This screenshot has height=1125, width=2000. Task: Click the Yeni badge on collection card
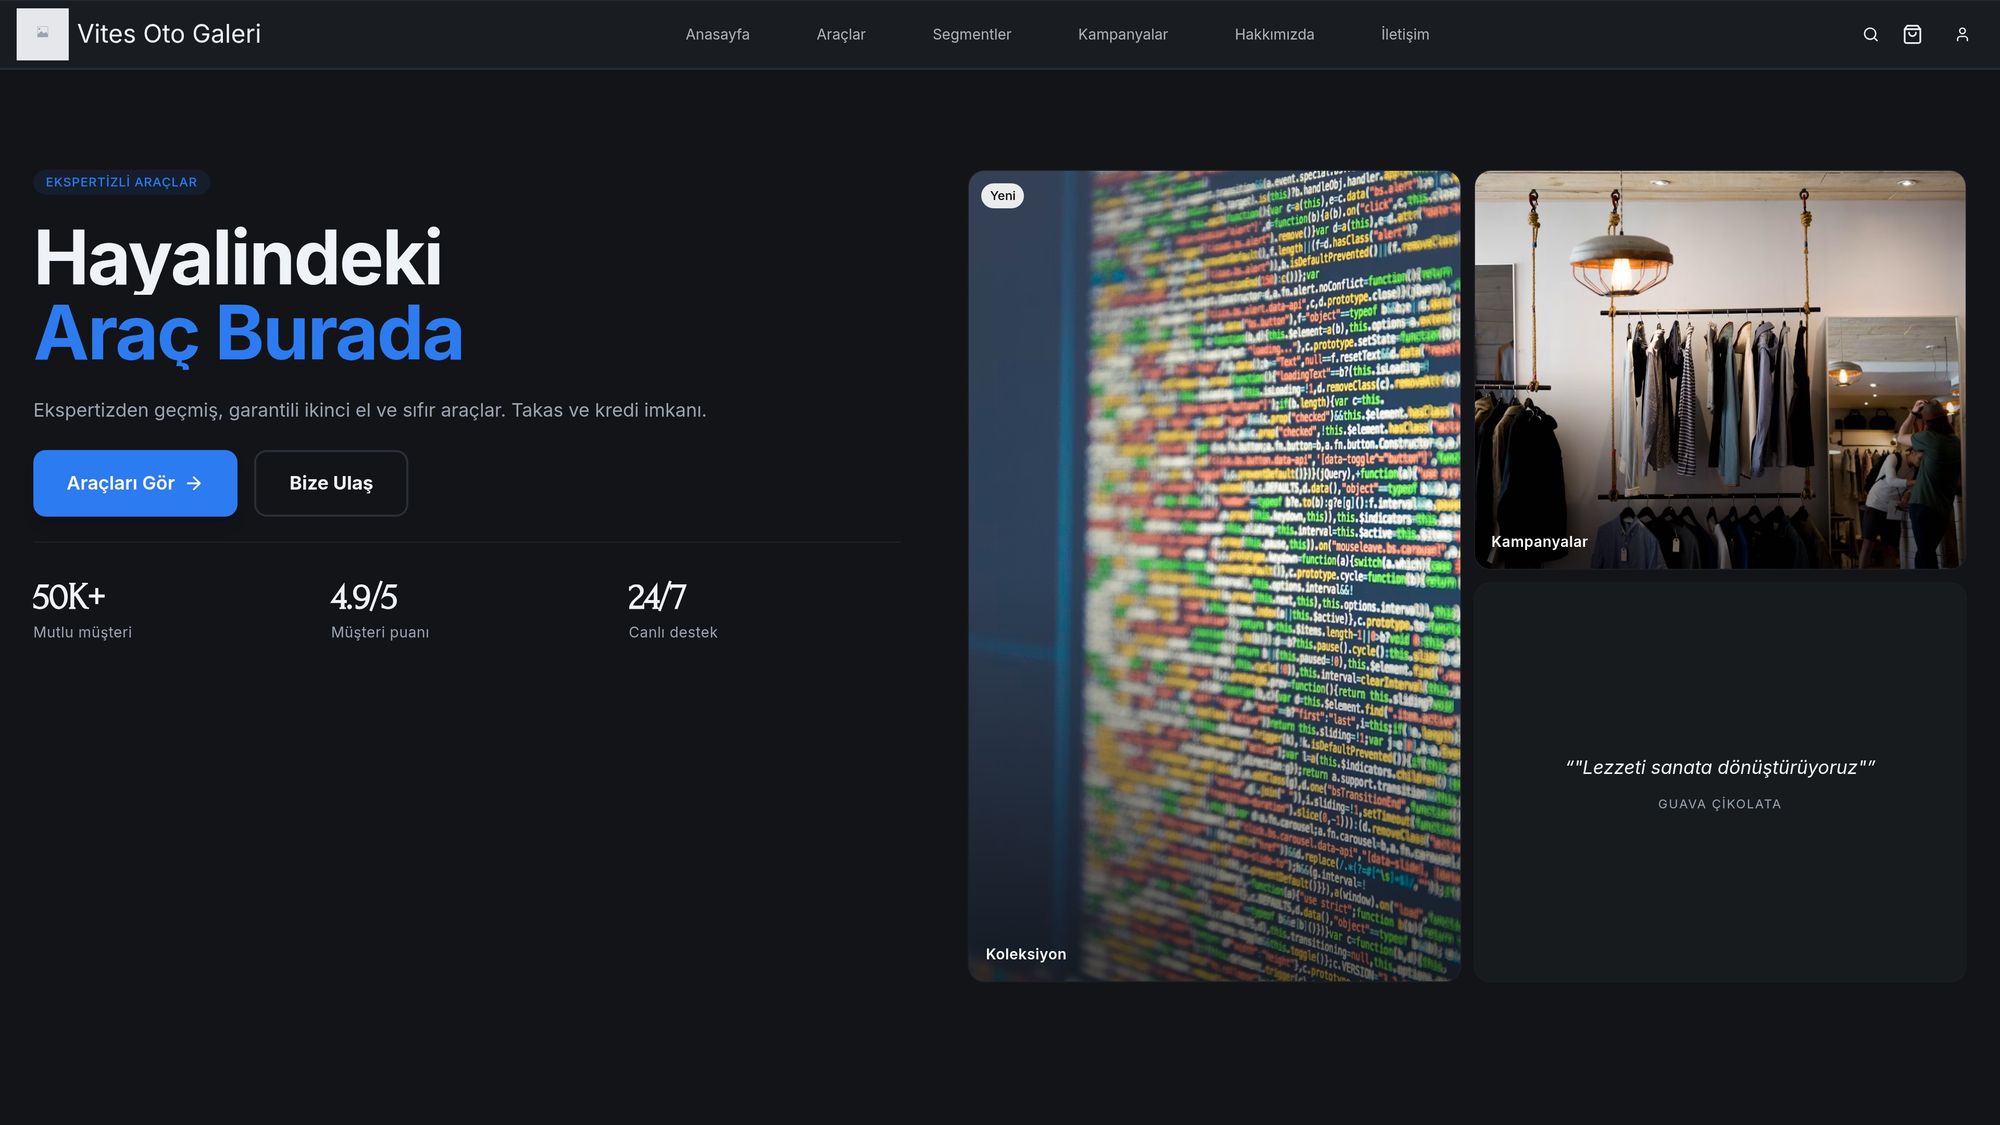tap(1002, 196)
